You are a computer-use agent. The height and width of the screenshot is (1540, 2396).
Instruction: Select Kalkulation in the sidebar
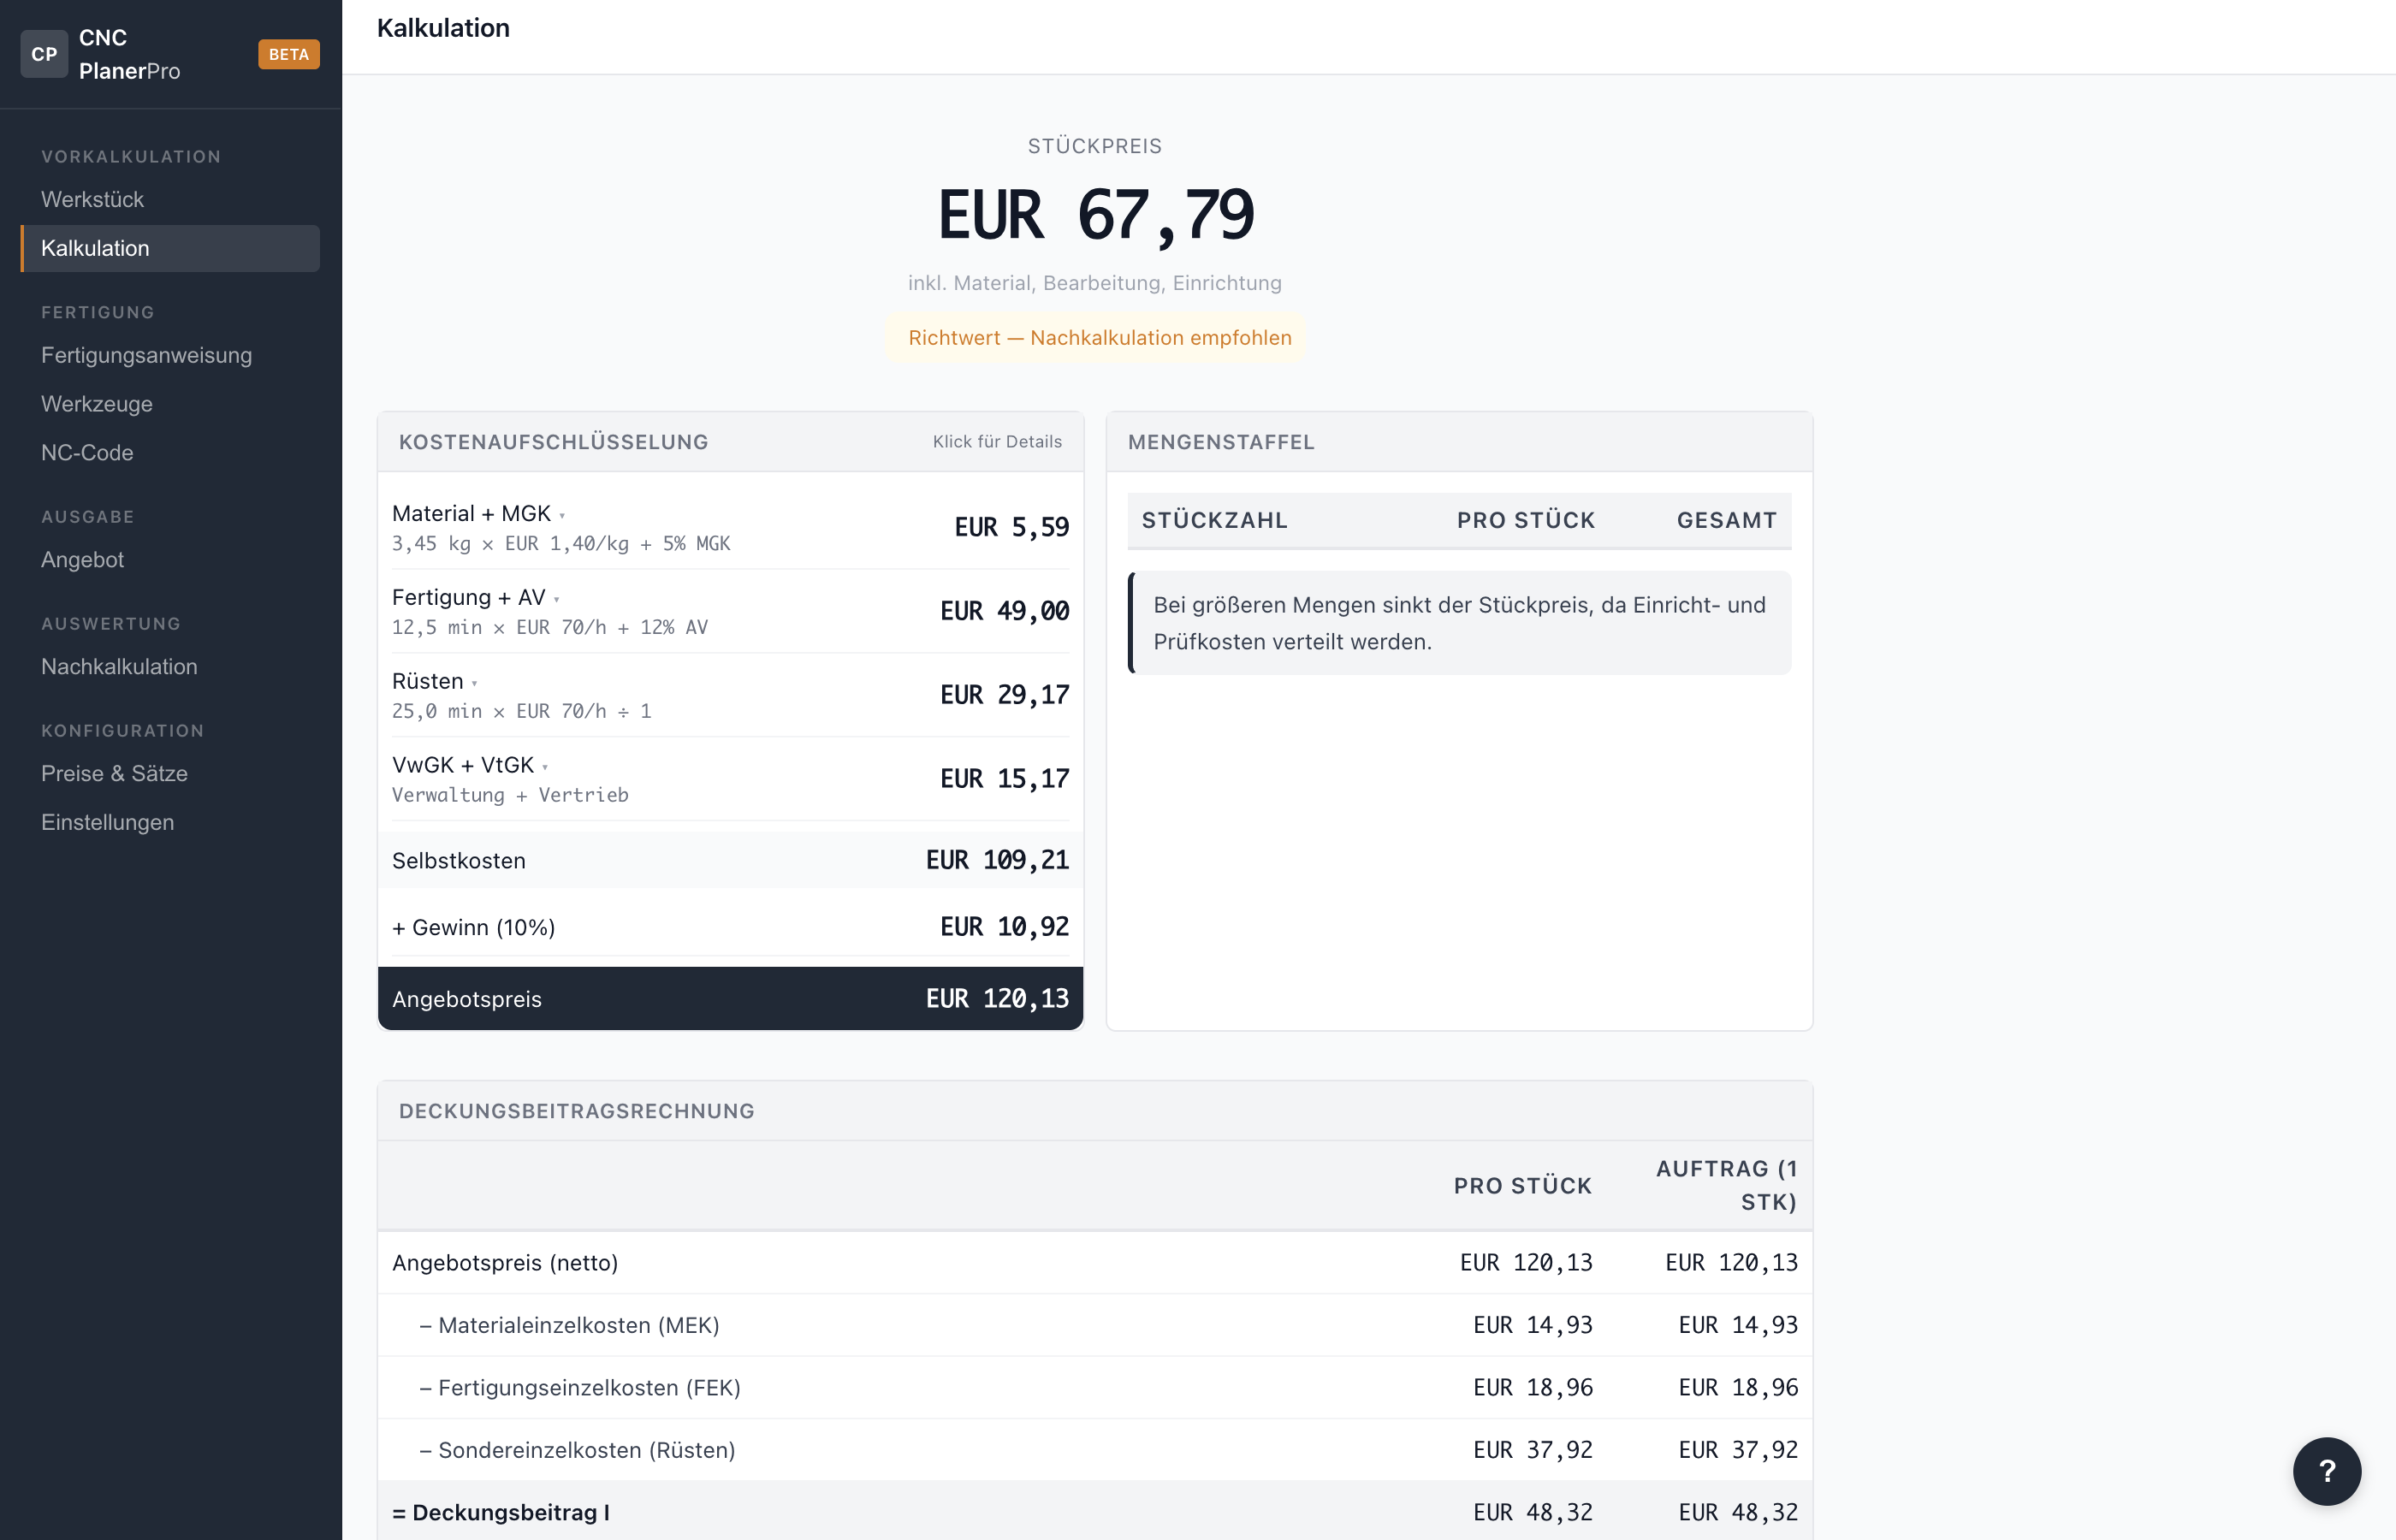(95, 248)
